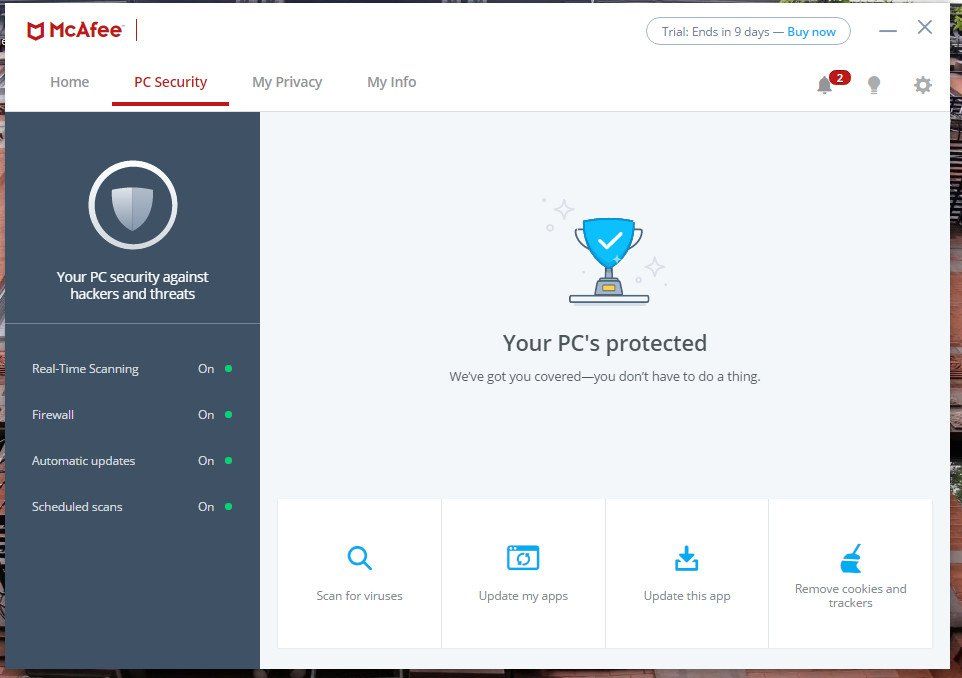This screenshot has width=962, height=678.
Task: Toggle Real-Time Scanning status
Action: coord(228,369)
